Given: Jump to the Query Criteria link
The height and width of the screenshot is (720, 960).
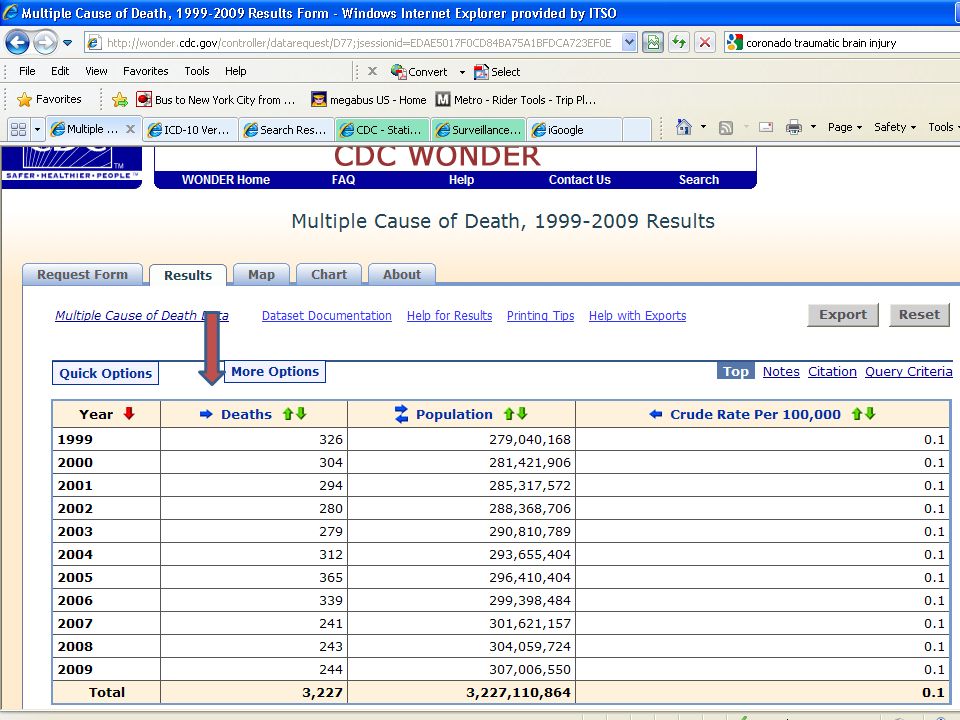Looking at the screenshot, I should (909, 372).
